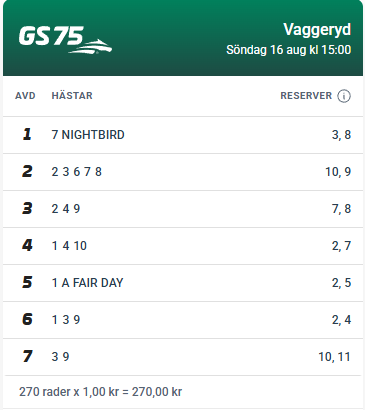Click the division 1 number icon
The image size is (365, 410).
(27, 134)
